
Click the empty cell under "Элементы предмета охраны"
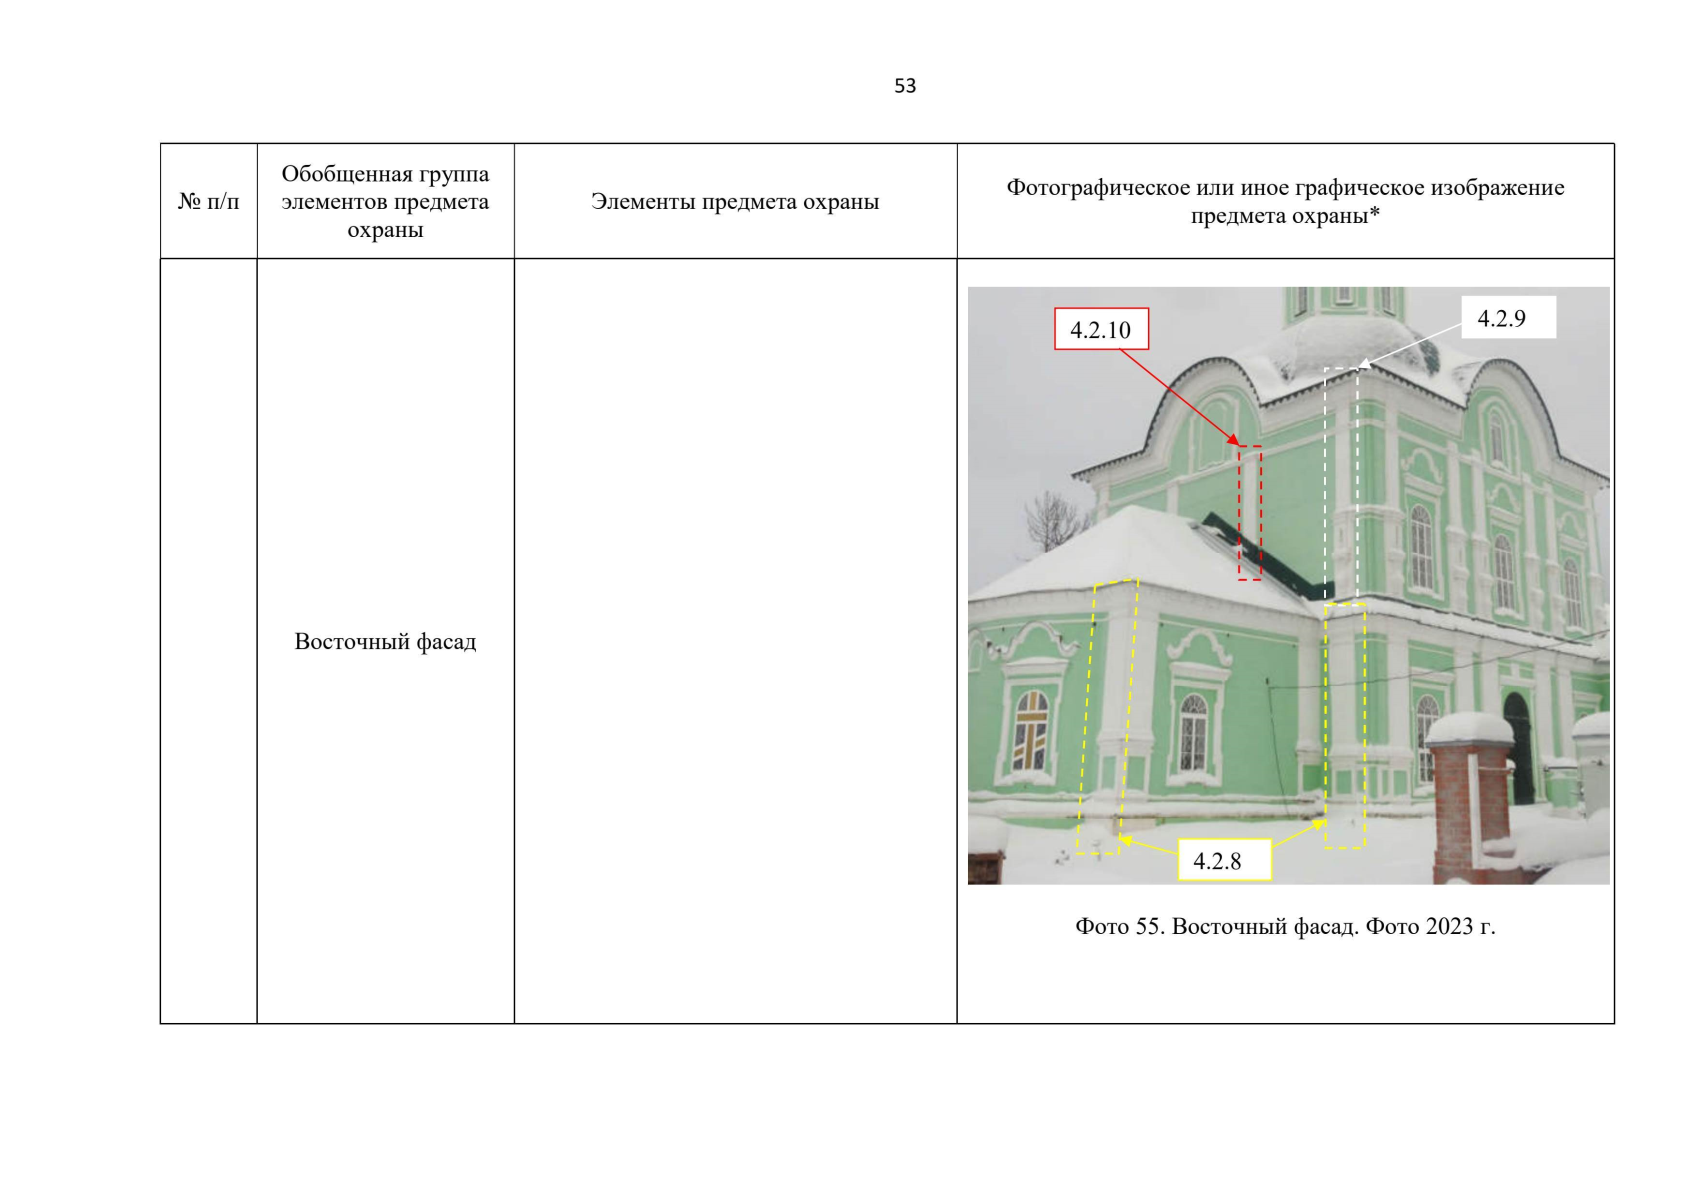tap(735, 640)
